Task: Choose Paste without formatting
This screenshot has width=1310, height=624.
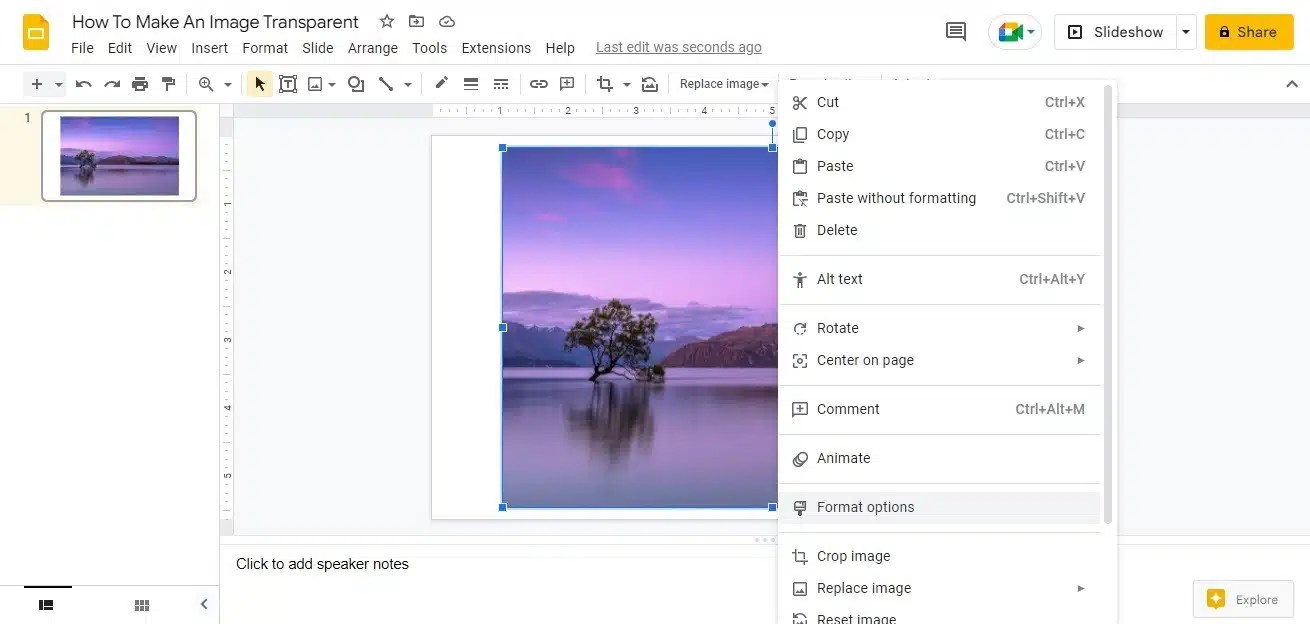Action: point(940,198)
